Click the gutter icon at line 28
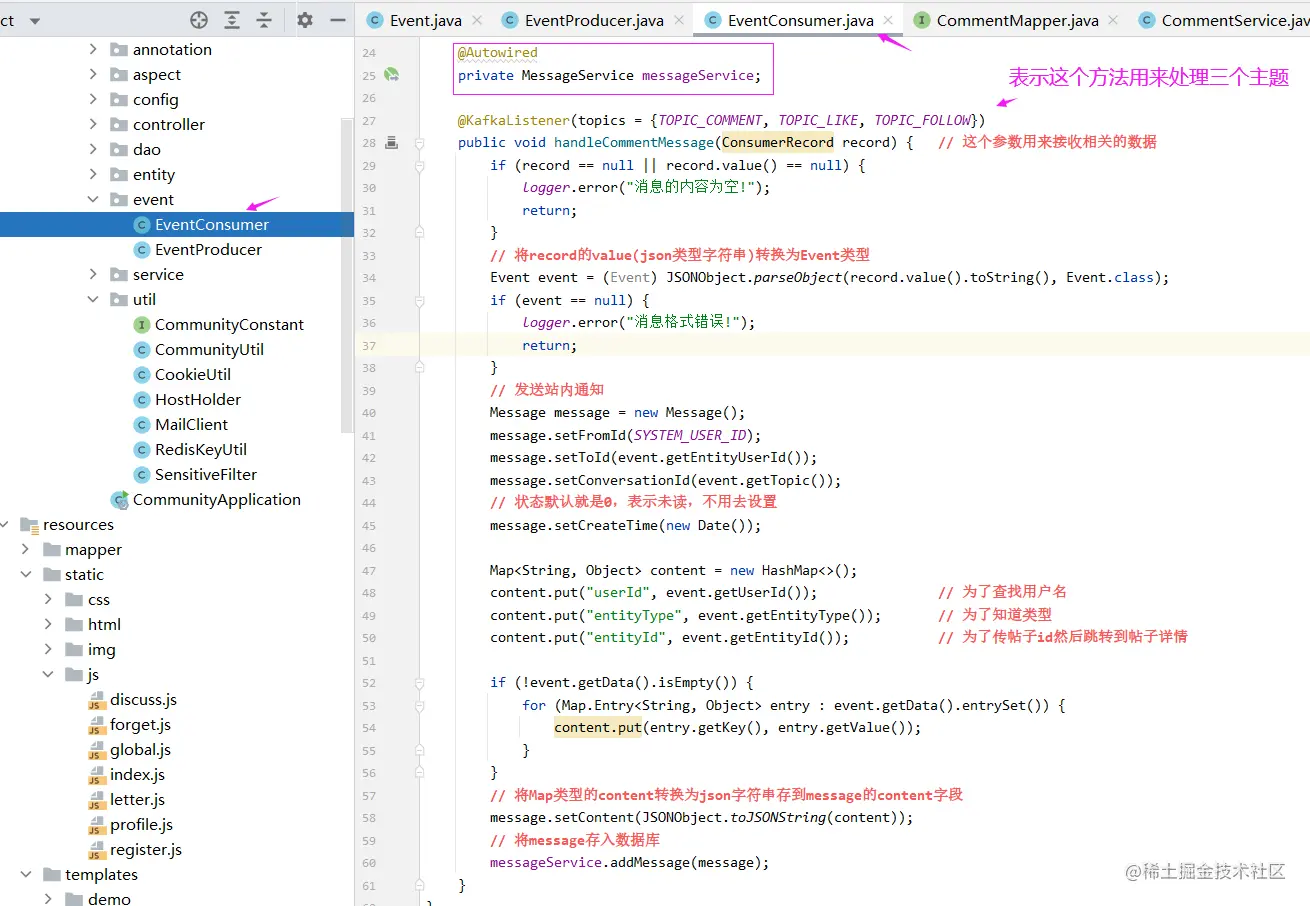 pos(392,143)
